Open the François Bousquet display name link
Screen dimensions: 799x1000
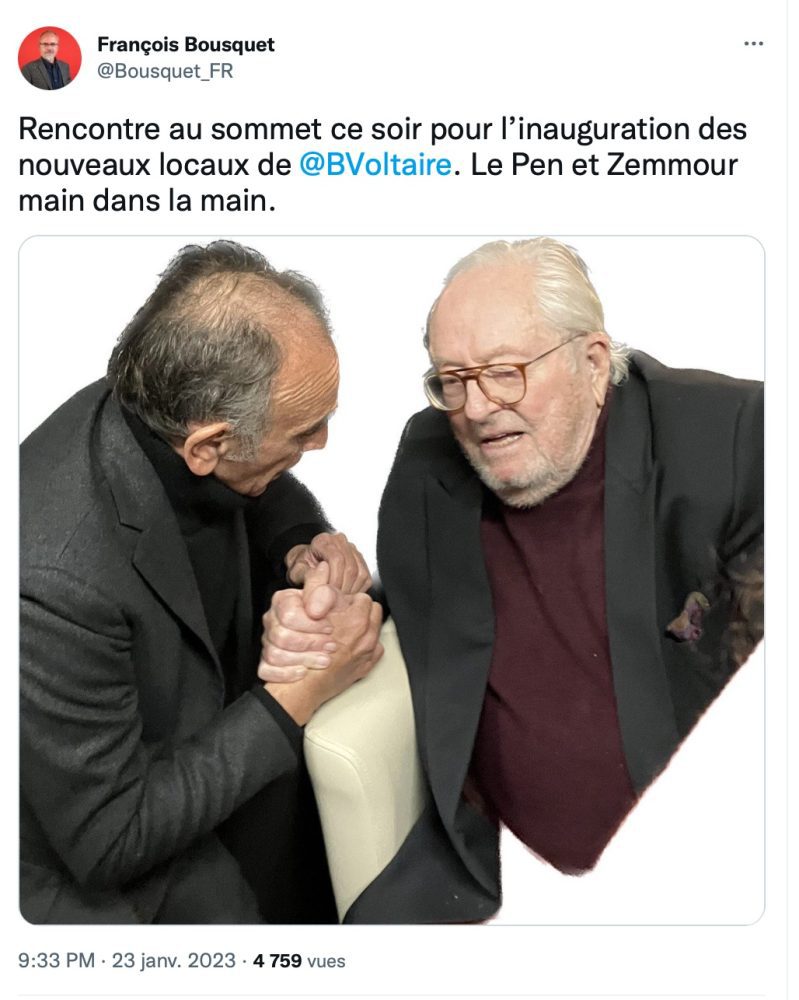click(186, 45)
